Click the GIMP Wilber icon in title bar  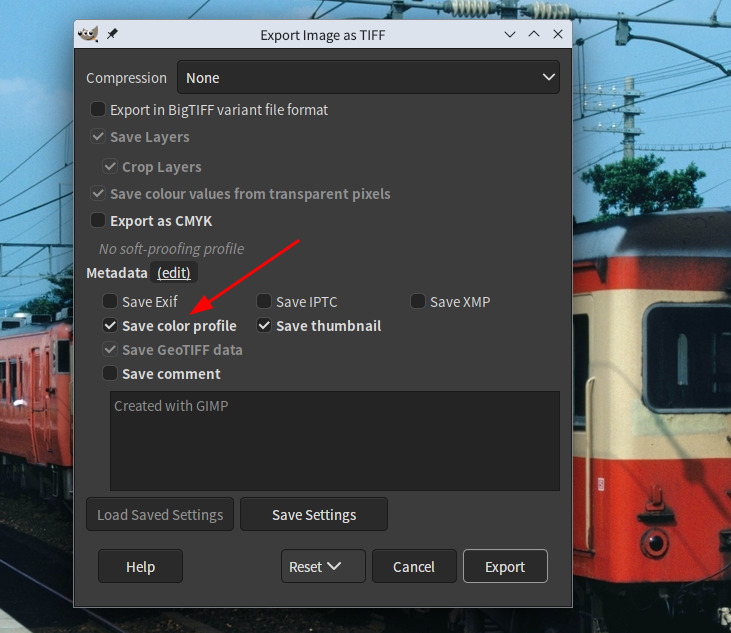click(x=88, y=34)
